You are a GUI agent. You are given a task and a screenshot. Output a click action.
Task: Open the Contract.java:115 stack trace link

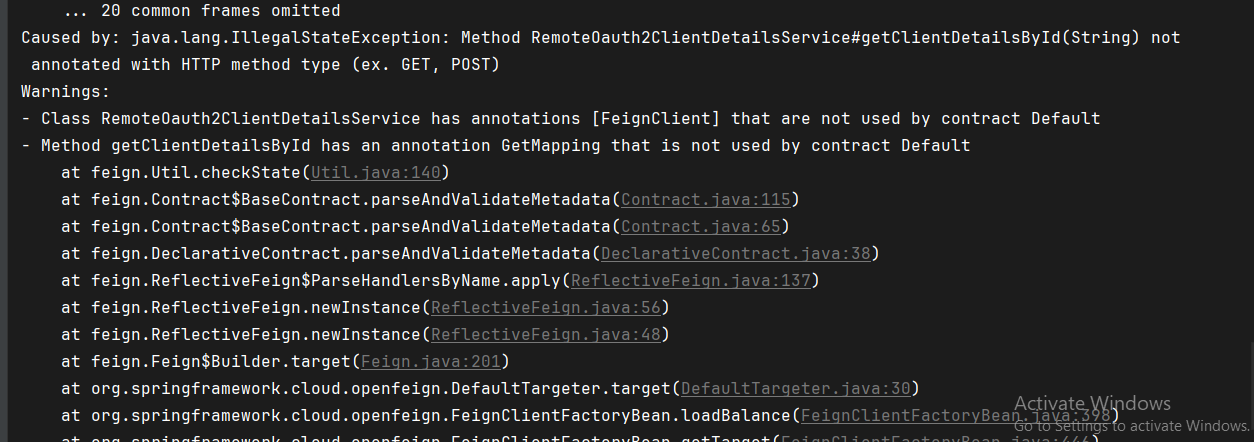[705, 199]
